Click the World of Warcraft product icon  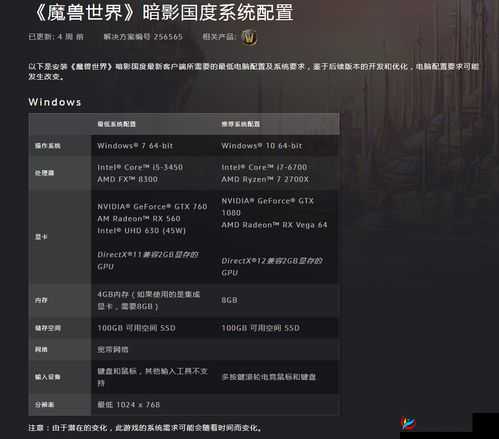[249, 37]
